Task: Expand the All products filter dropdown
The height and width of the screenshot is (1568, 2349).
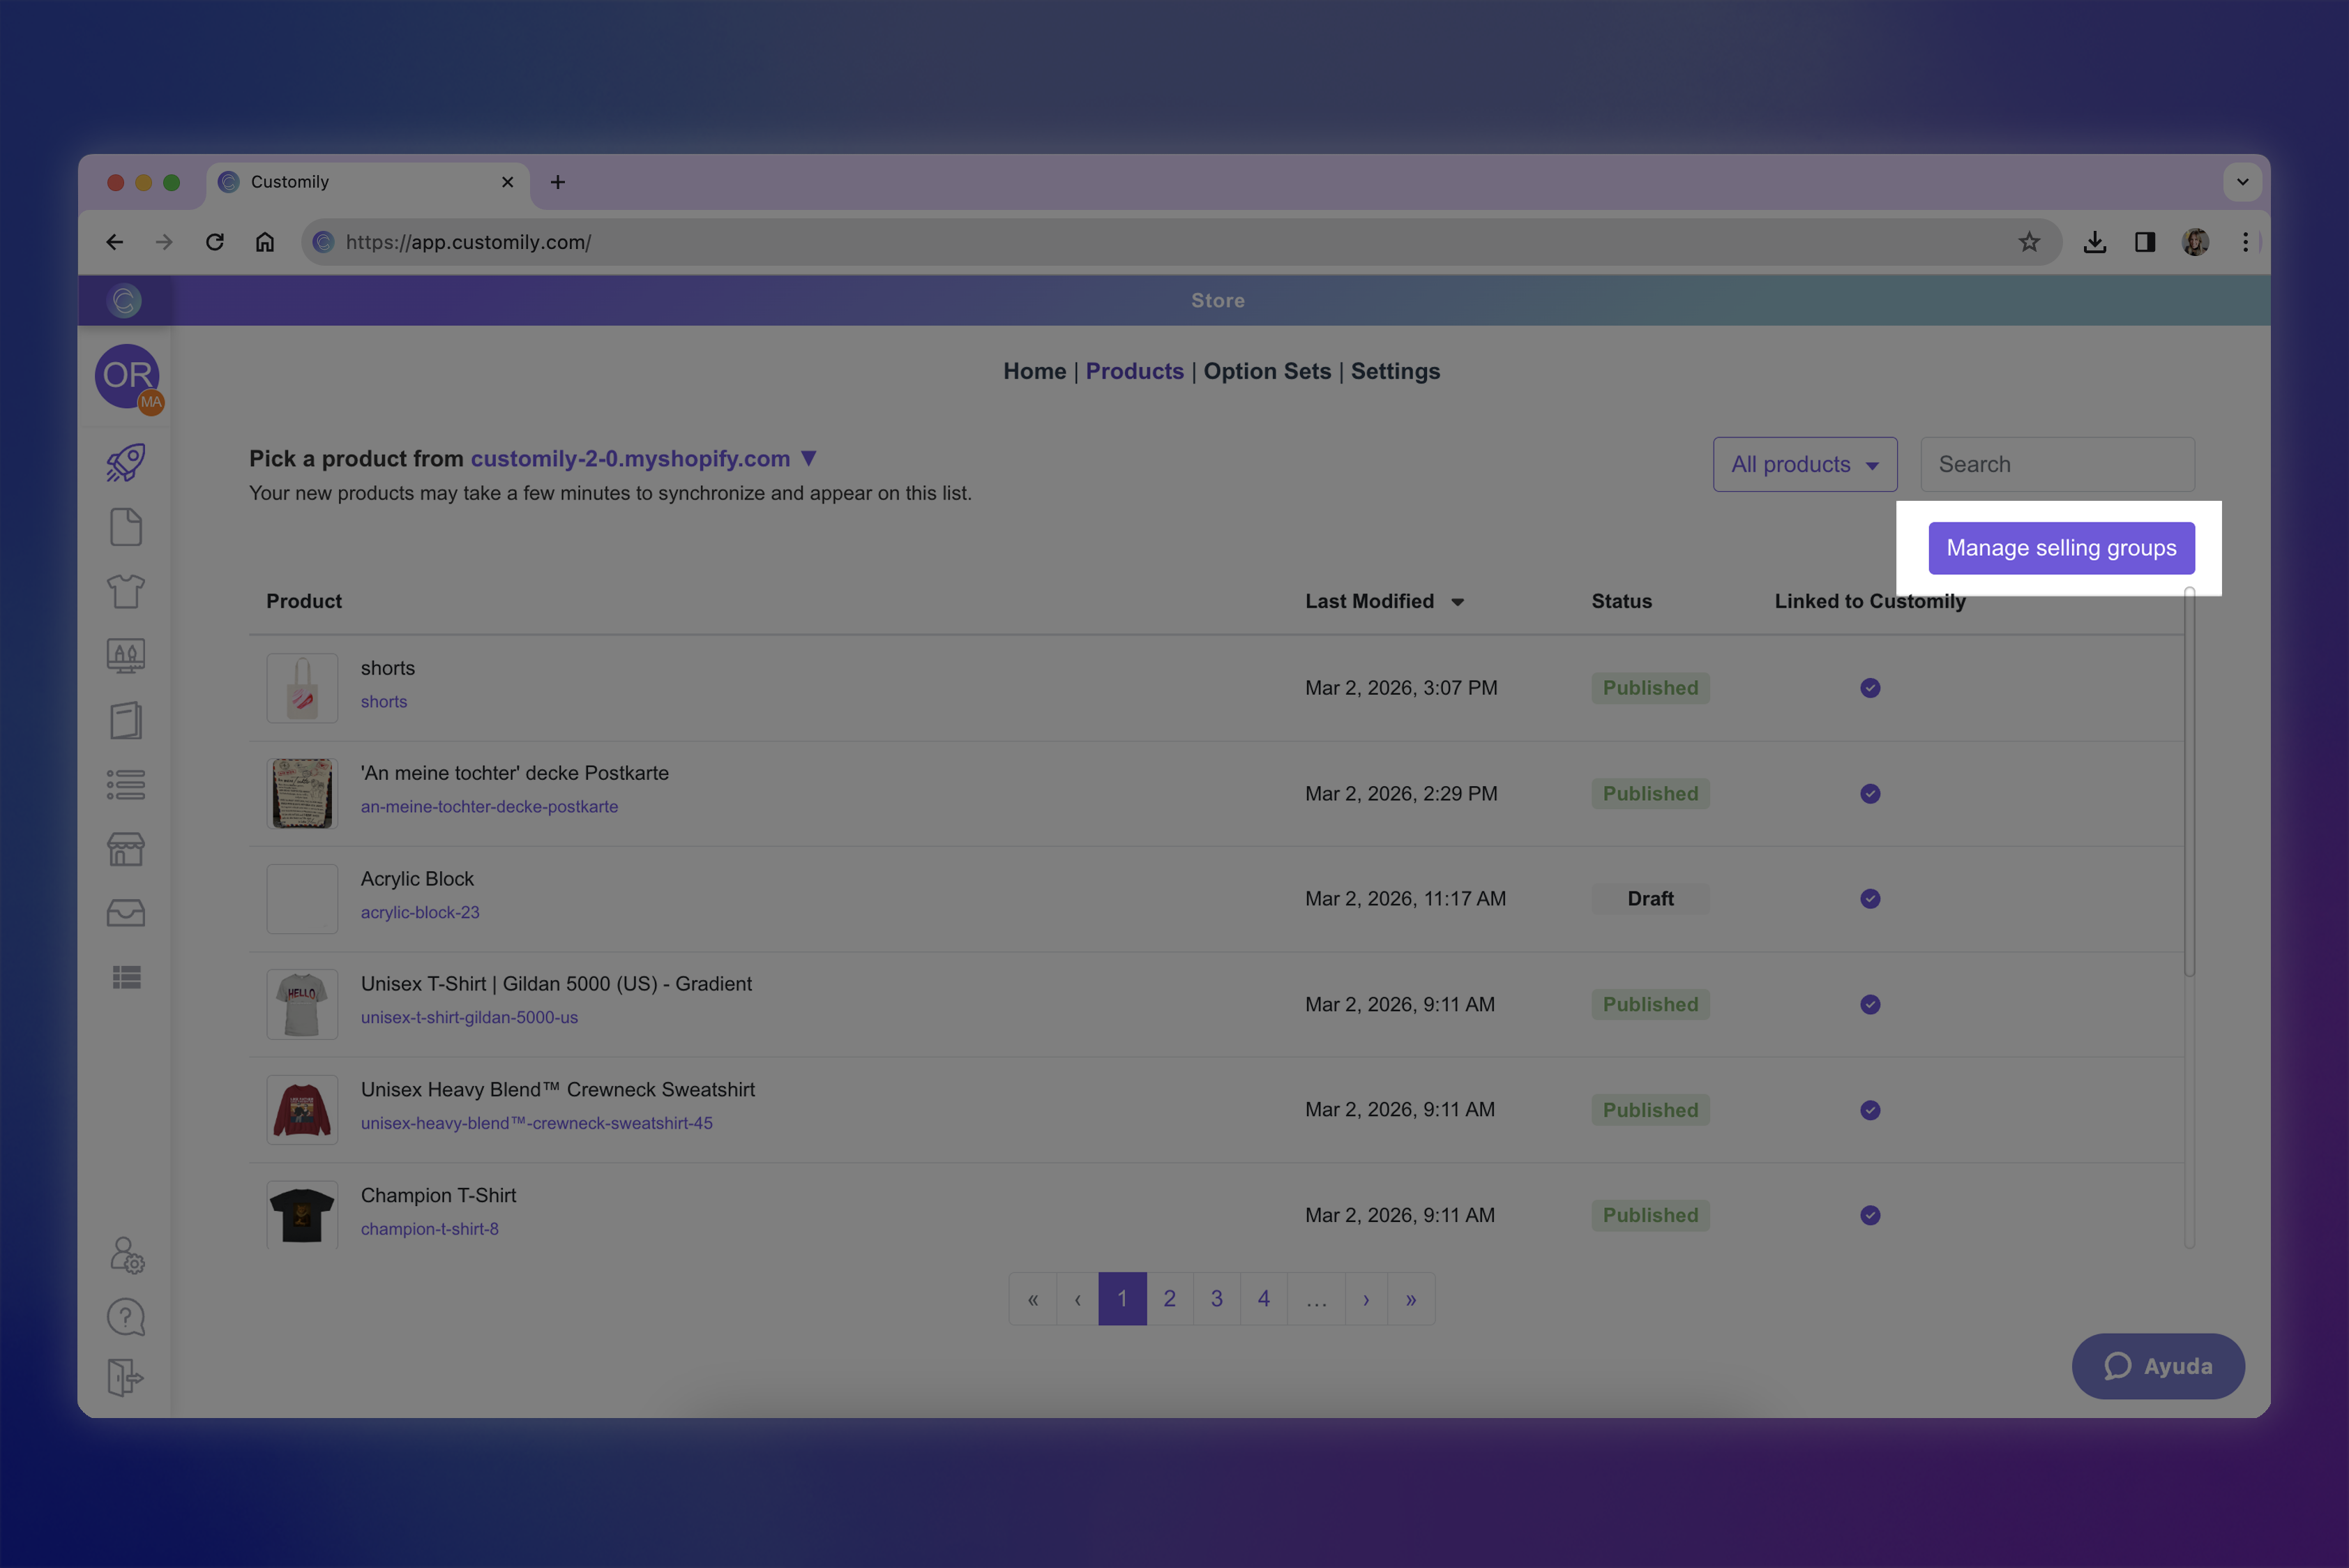Action: [1804, 464]
